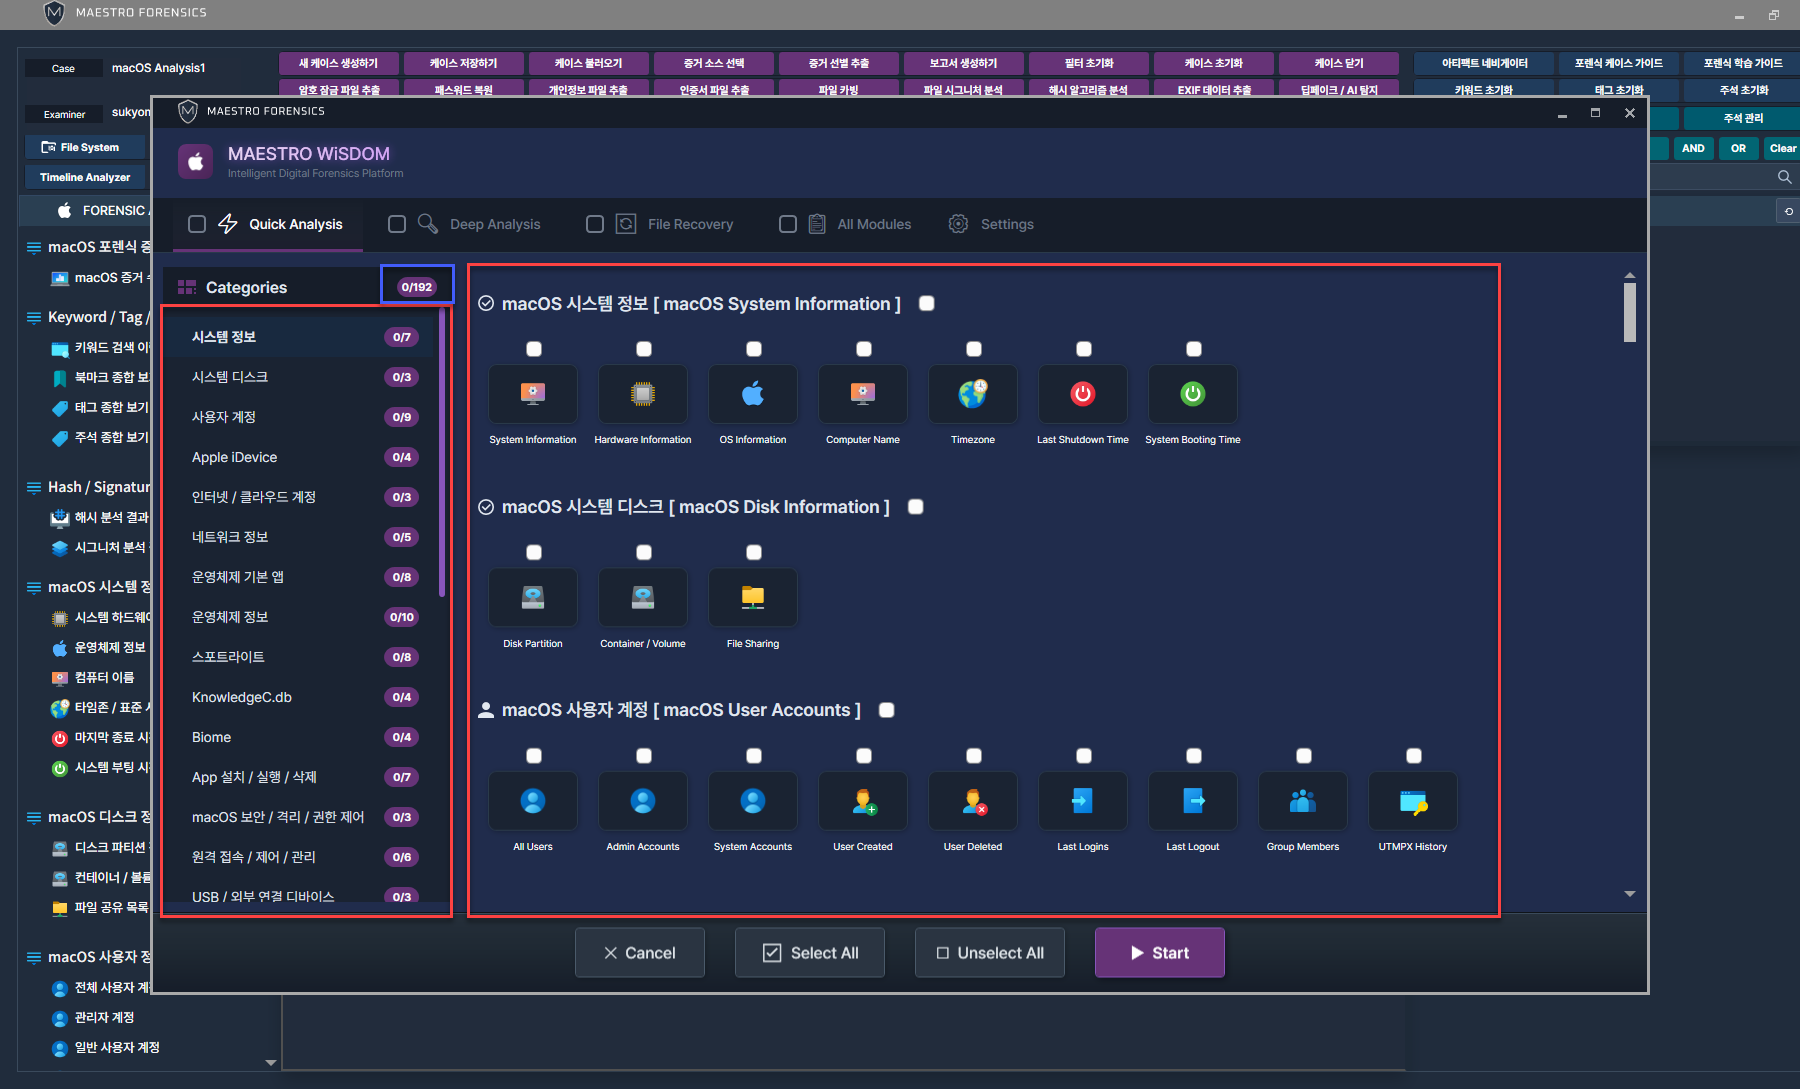This screenshot has width=1800, height=1089.
Task: Expand the Keyword / Tag tree section
Action: tap(34, 317)
